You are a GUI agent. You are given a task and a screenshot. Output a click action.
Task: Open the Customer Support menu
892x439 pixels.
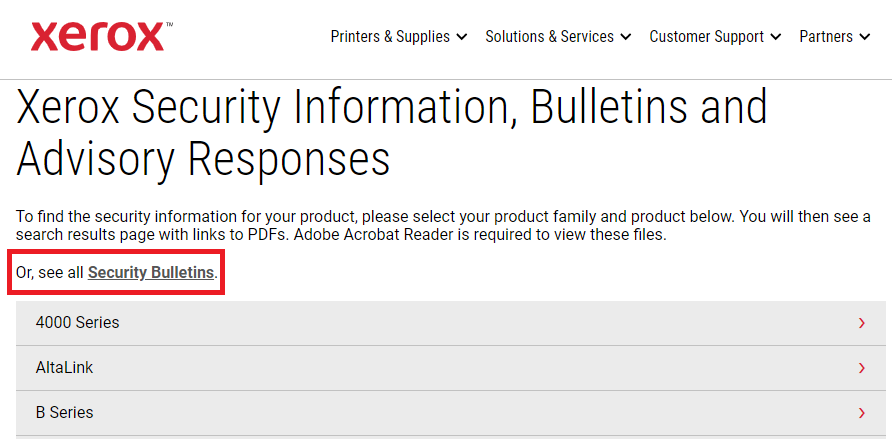click(715, 36)
